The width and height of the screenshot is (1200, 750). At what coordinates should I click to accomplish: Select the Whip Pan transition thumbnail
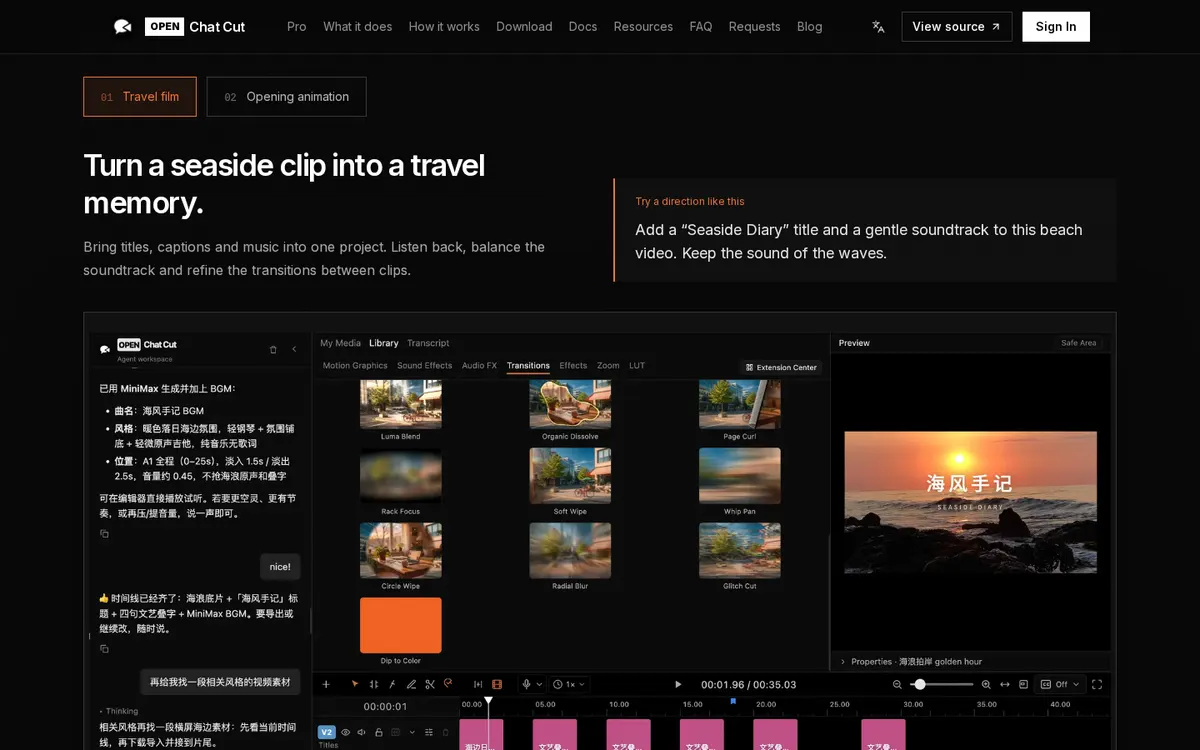740,475
